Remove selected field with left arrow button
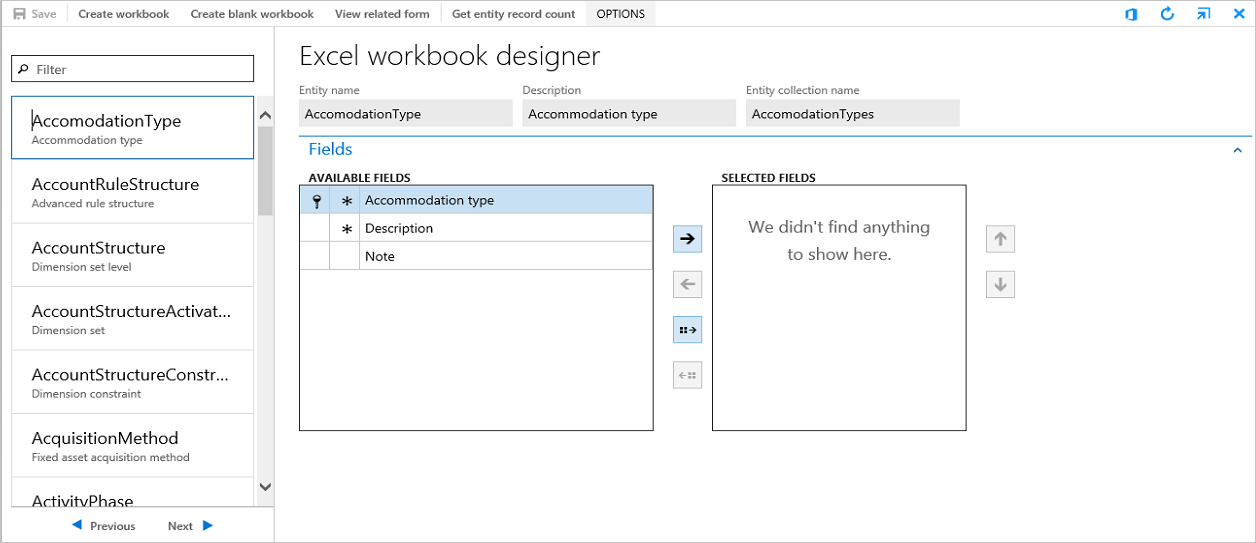The image size is (1256, 543). click(687, 284)
